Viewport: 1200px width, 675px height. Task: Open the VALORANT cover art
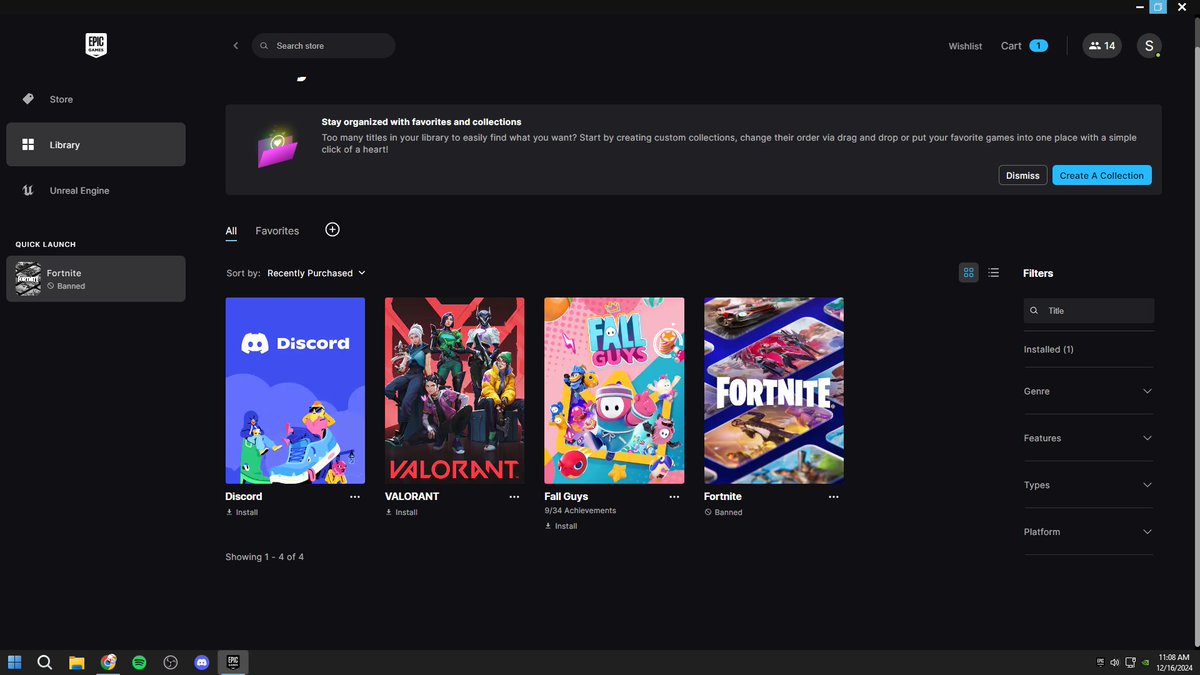pos(455,391)
